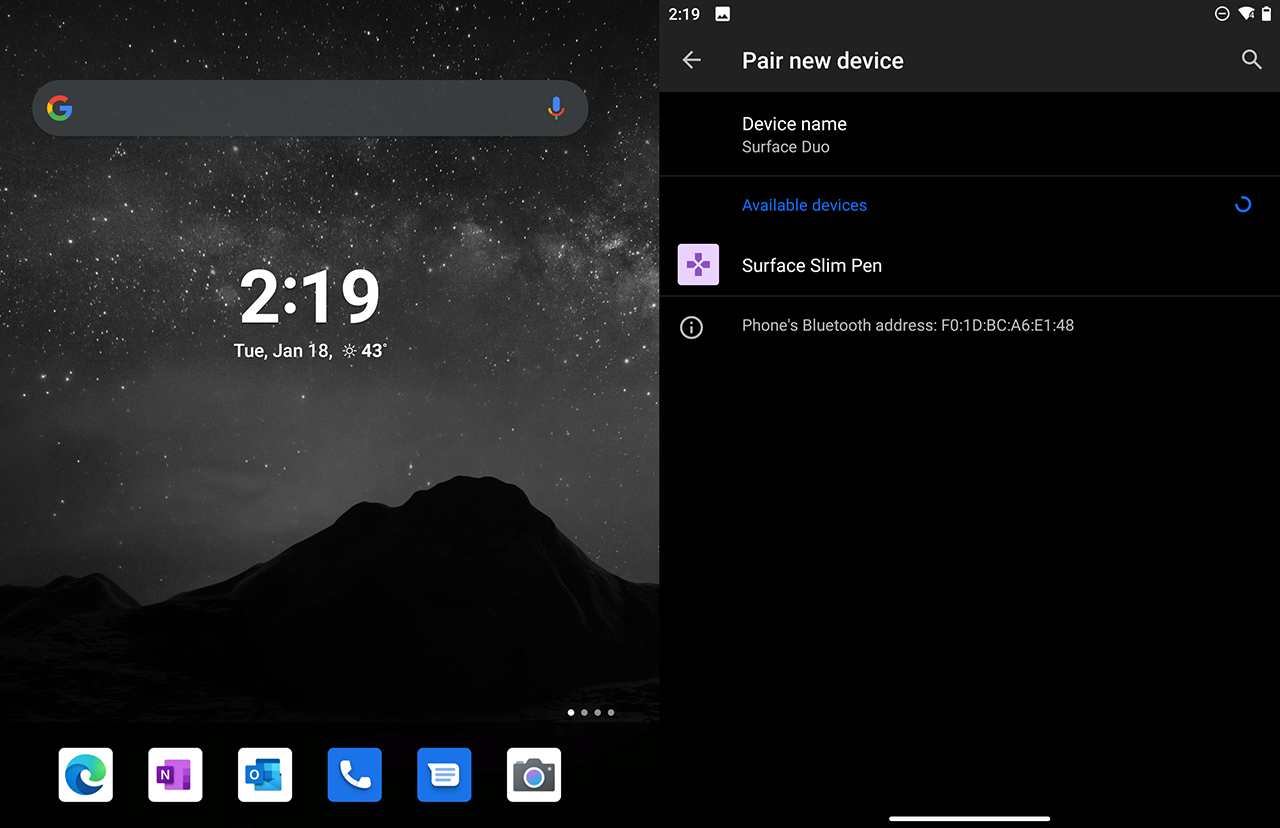
Task: Tap the clock widget showing 2:19
Action: click(310, 297)
